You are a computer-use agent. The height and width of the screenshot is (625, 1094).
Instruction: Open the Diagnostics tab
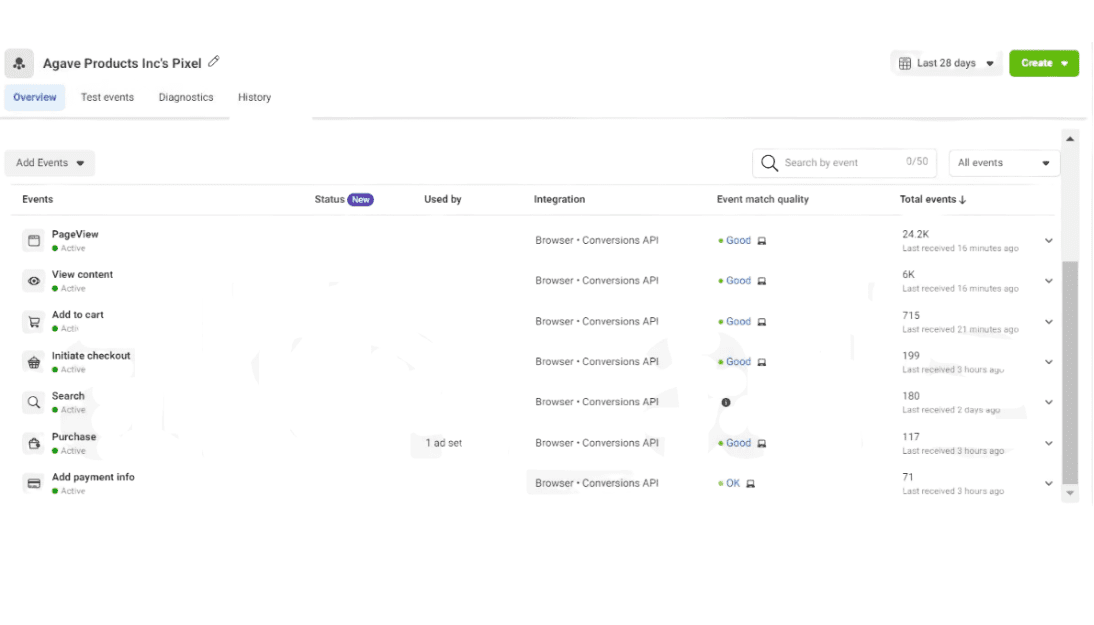coord(186,97)
